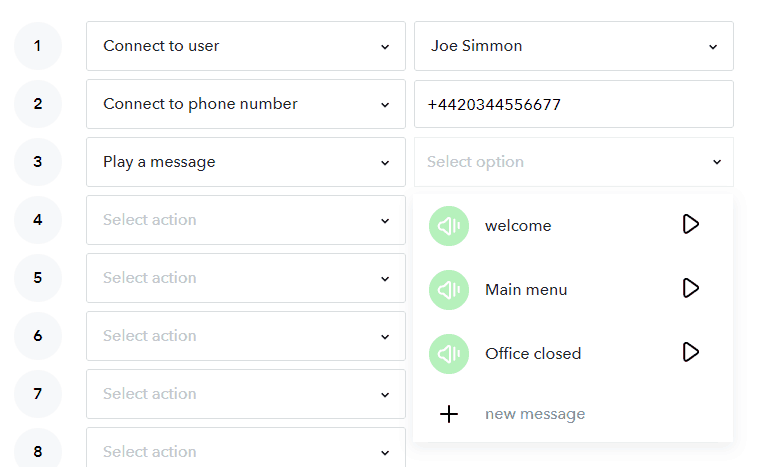Open Select action dropdown for step 4
The image size is (775, 467).
(x=246, y=220)
